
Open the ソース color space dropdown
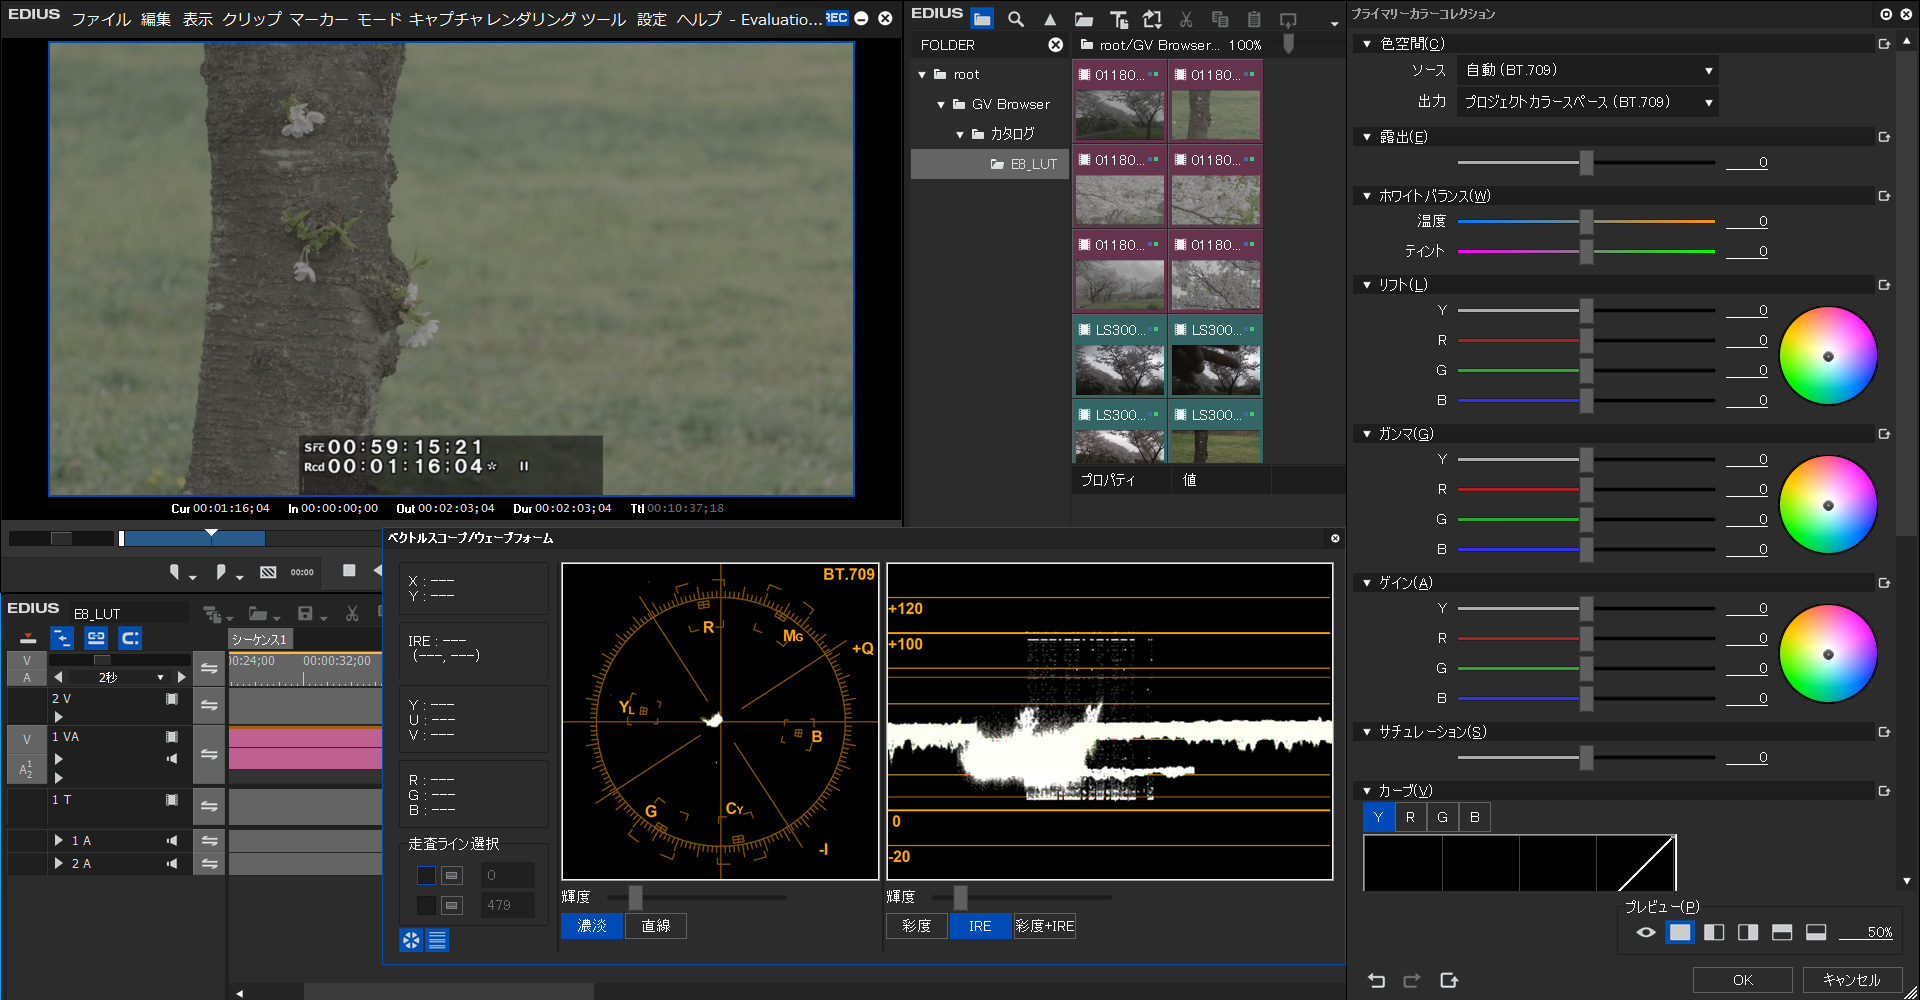1587,71
